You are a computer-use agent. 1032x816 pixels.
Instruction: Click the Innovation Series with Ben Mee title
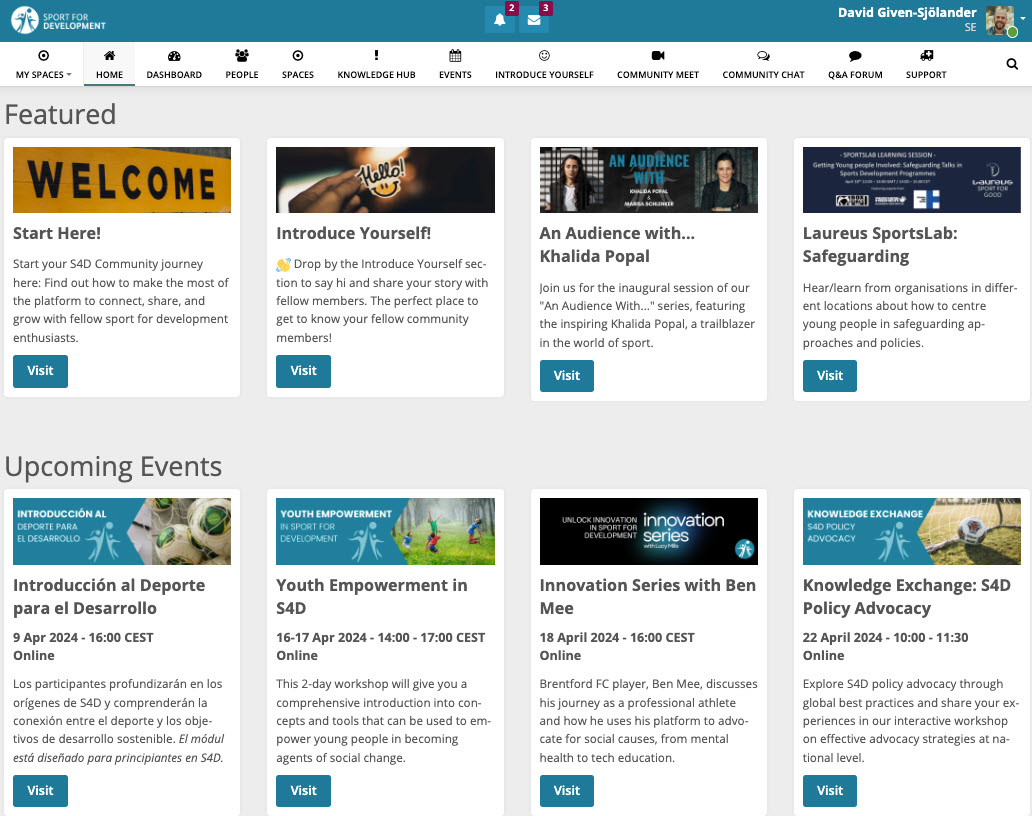(648, 596)
